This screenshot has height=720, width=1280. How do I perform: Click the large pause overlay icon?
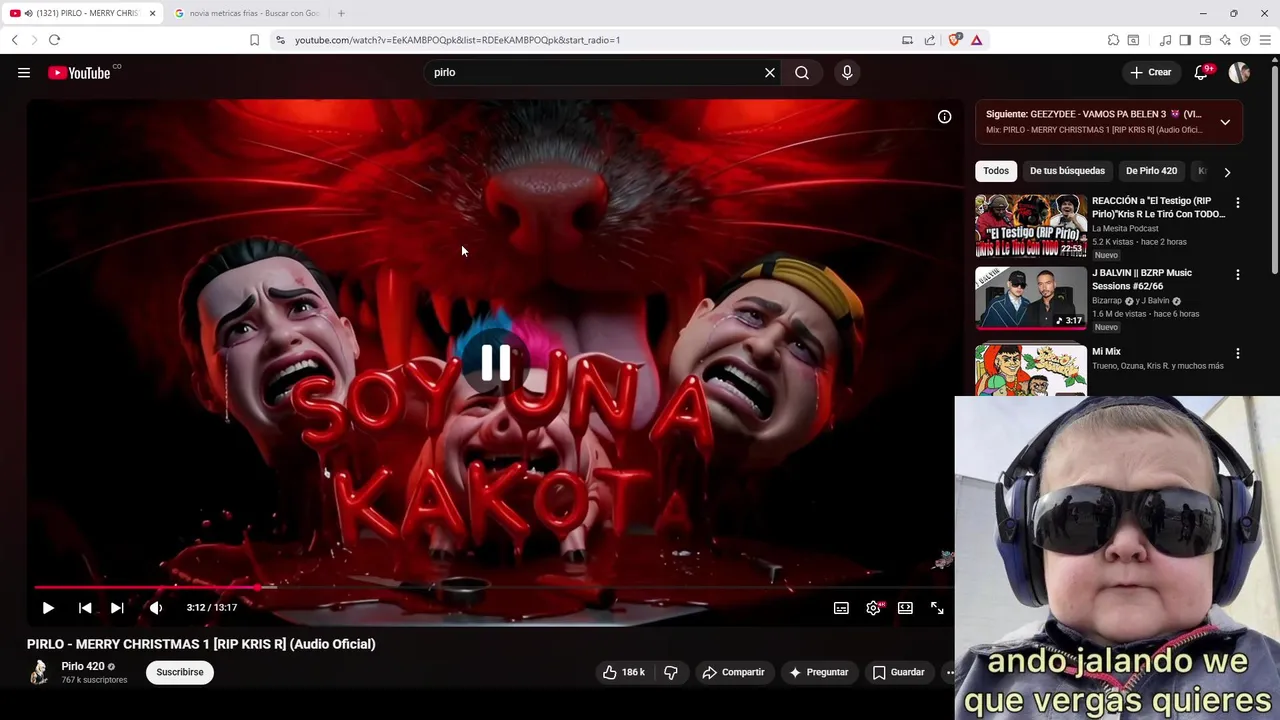click(x=496, y=363)
